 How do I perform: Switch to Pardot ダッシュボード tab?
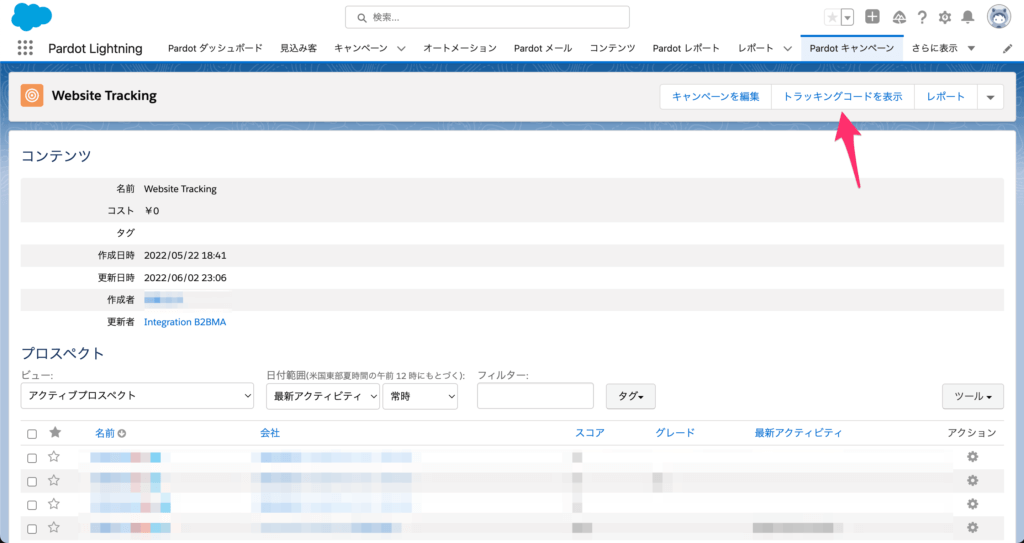215,48
